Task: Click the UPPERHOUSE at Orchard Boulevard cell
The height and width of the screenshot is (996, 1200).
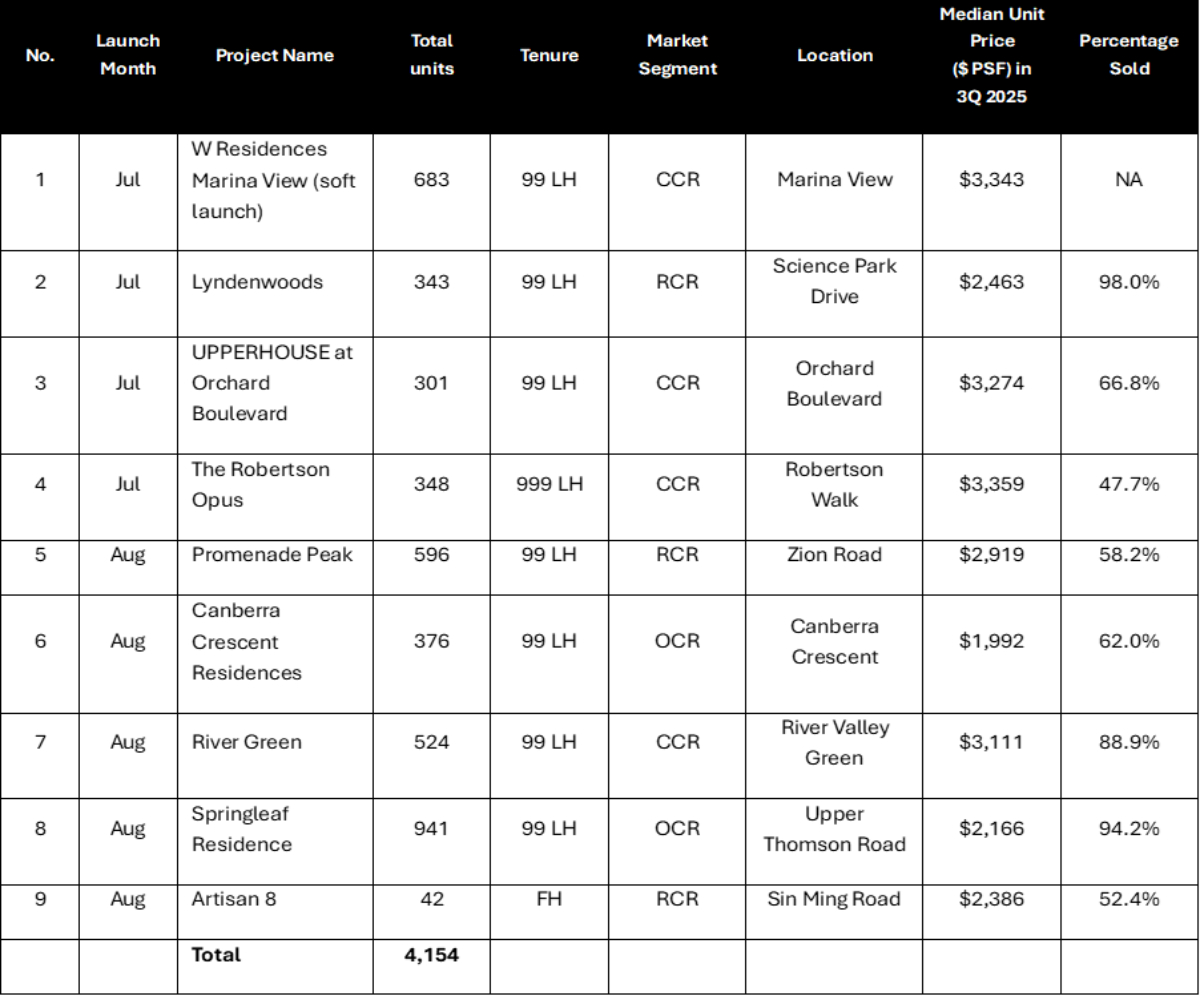Action: click(x=272, y=383)
